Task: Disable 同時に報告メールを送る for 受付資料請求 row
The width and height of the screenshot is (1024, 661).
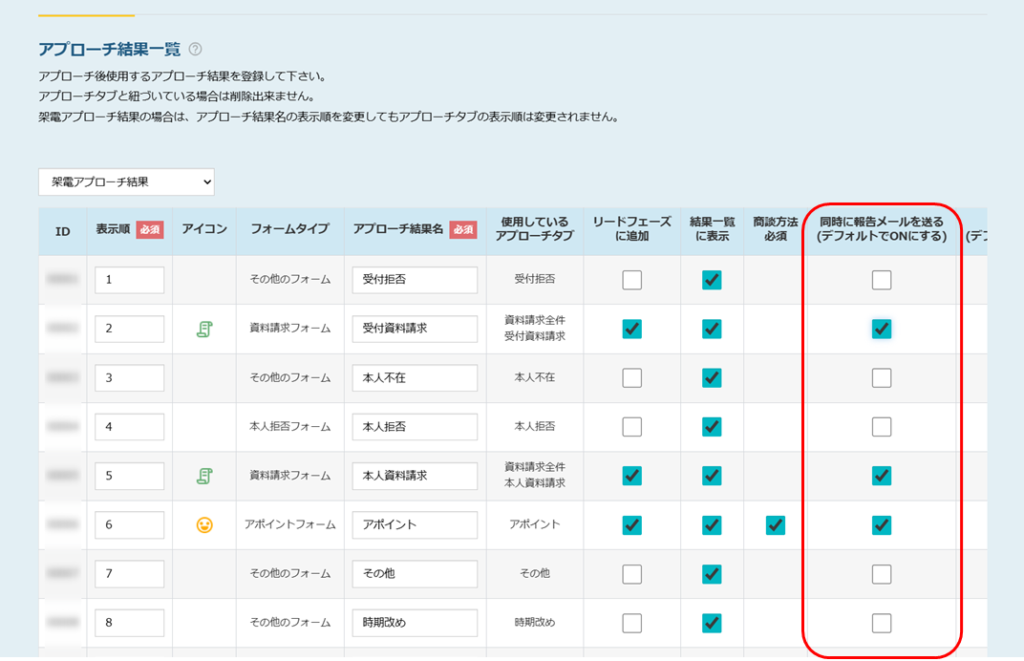Action: tap(881, 329)
